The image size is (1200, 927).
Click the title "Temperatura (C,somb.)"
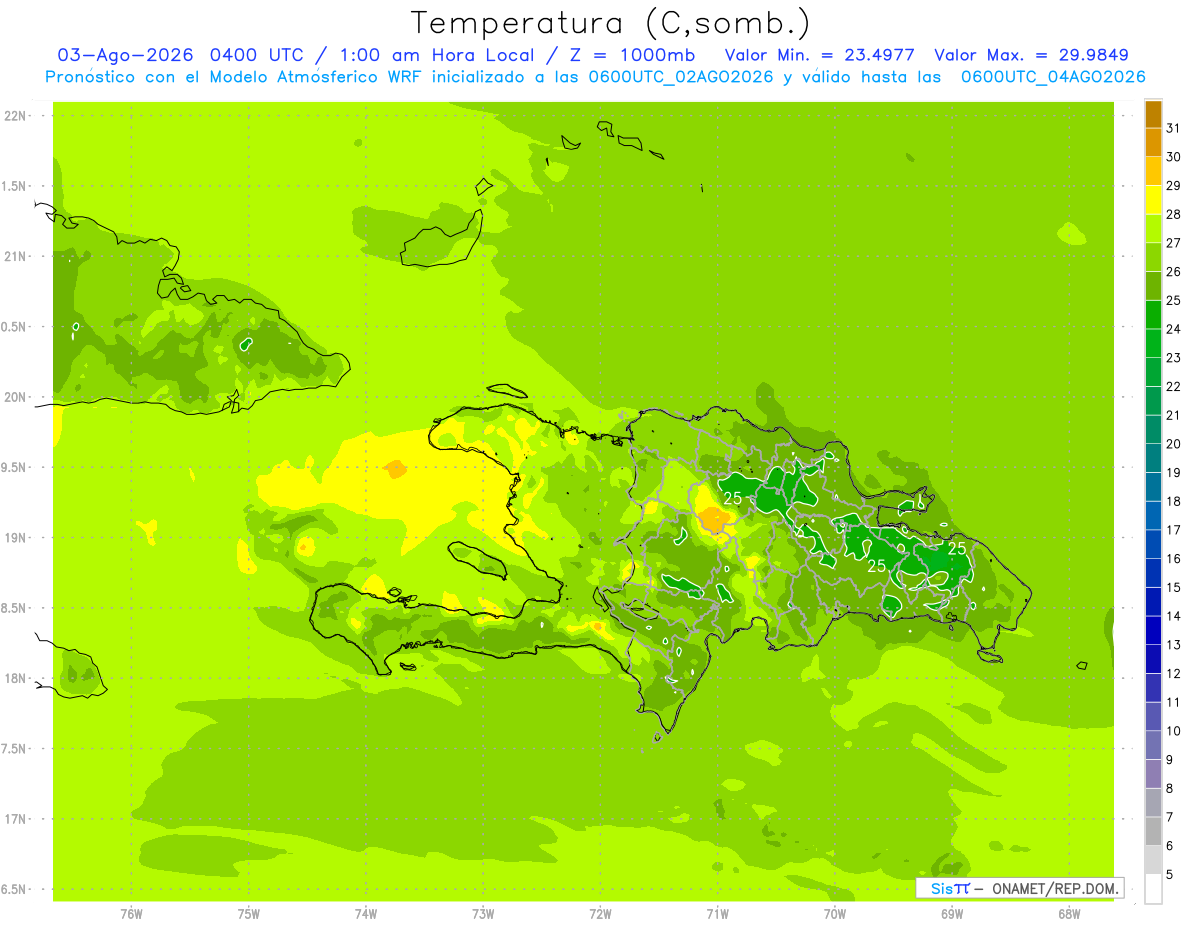coord(610,24)
